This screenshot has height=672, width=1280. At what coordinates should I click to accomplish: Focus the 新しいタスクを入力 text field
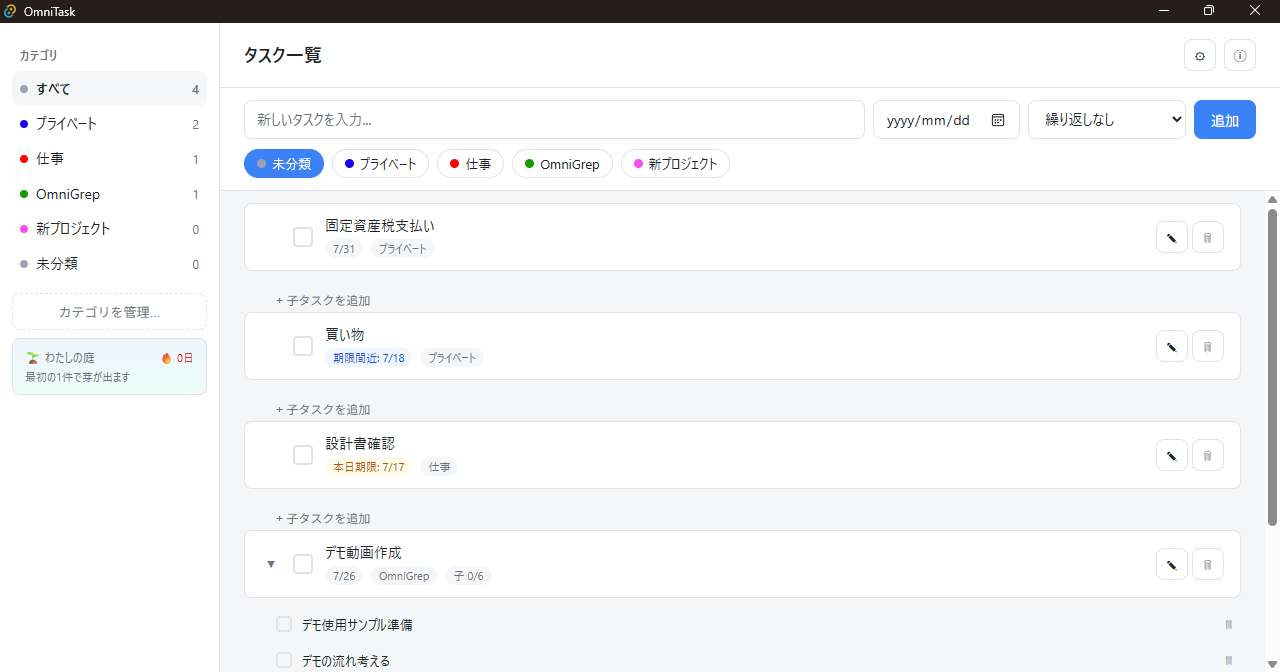point(554,120)
